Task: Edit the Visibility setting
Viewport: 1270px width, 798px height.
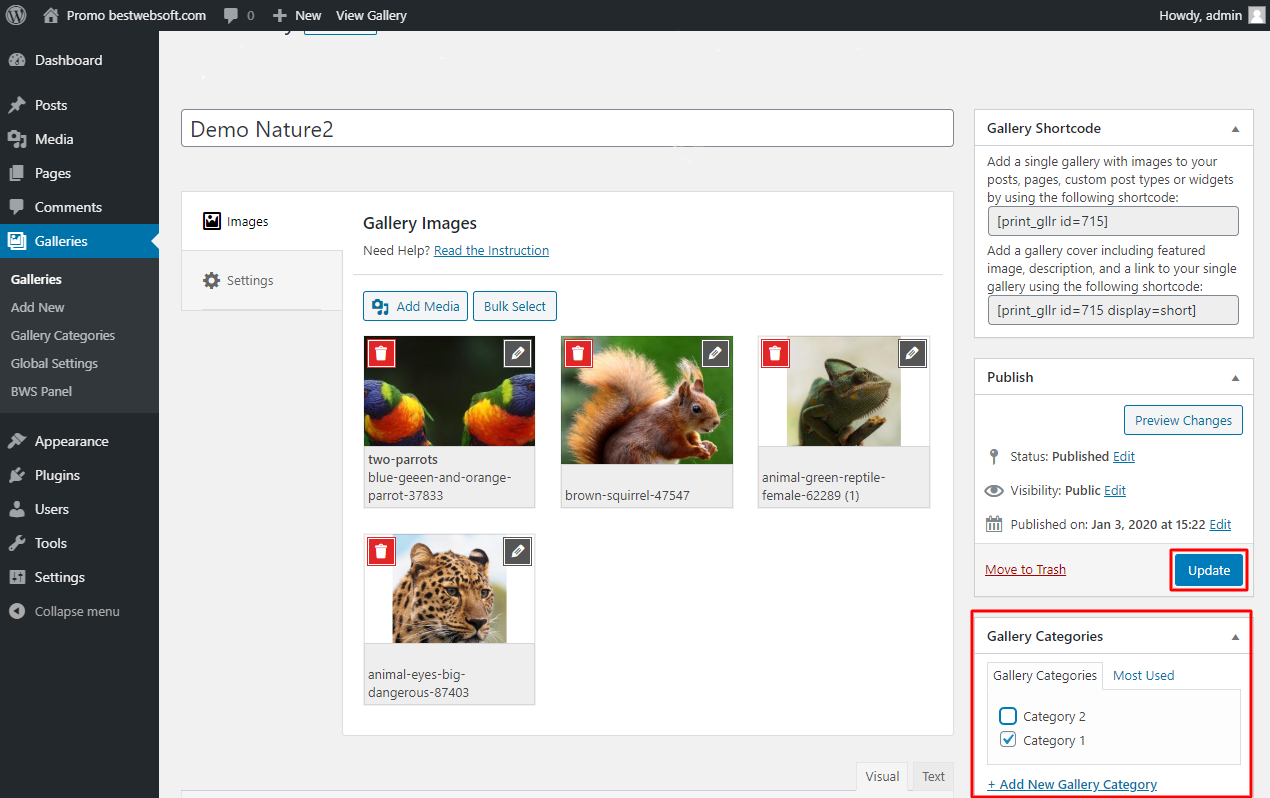Action: (x=1115, y=490)
